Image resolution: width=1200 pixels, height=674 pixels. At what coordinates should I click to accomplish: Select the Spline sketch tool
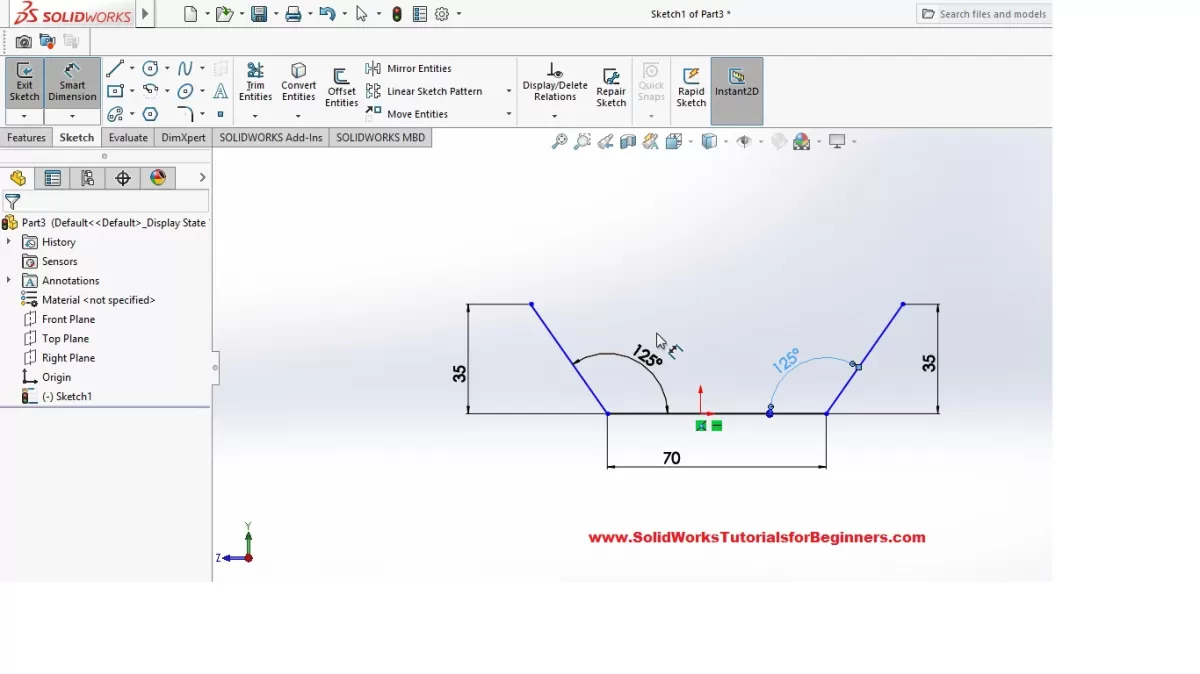pyautogui.click(x=185, y=69)
